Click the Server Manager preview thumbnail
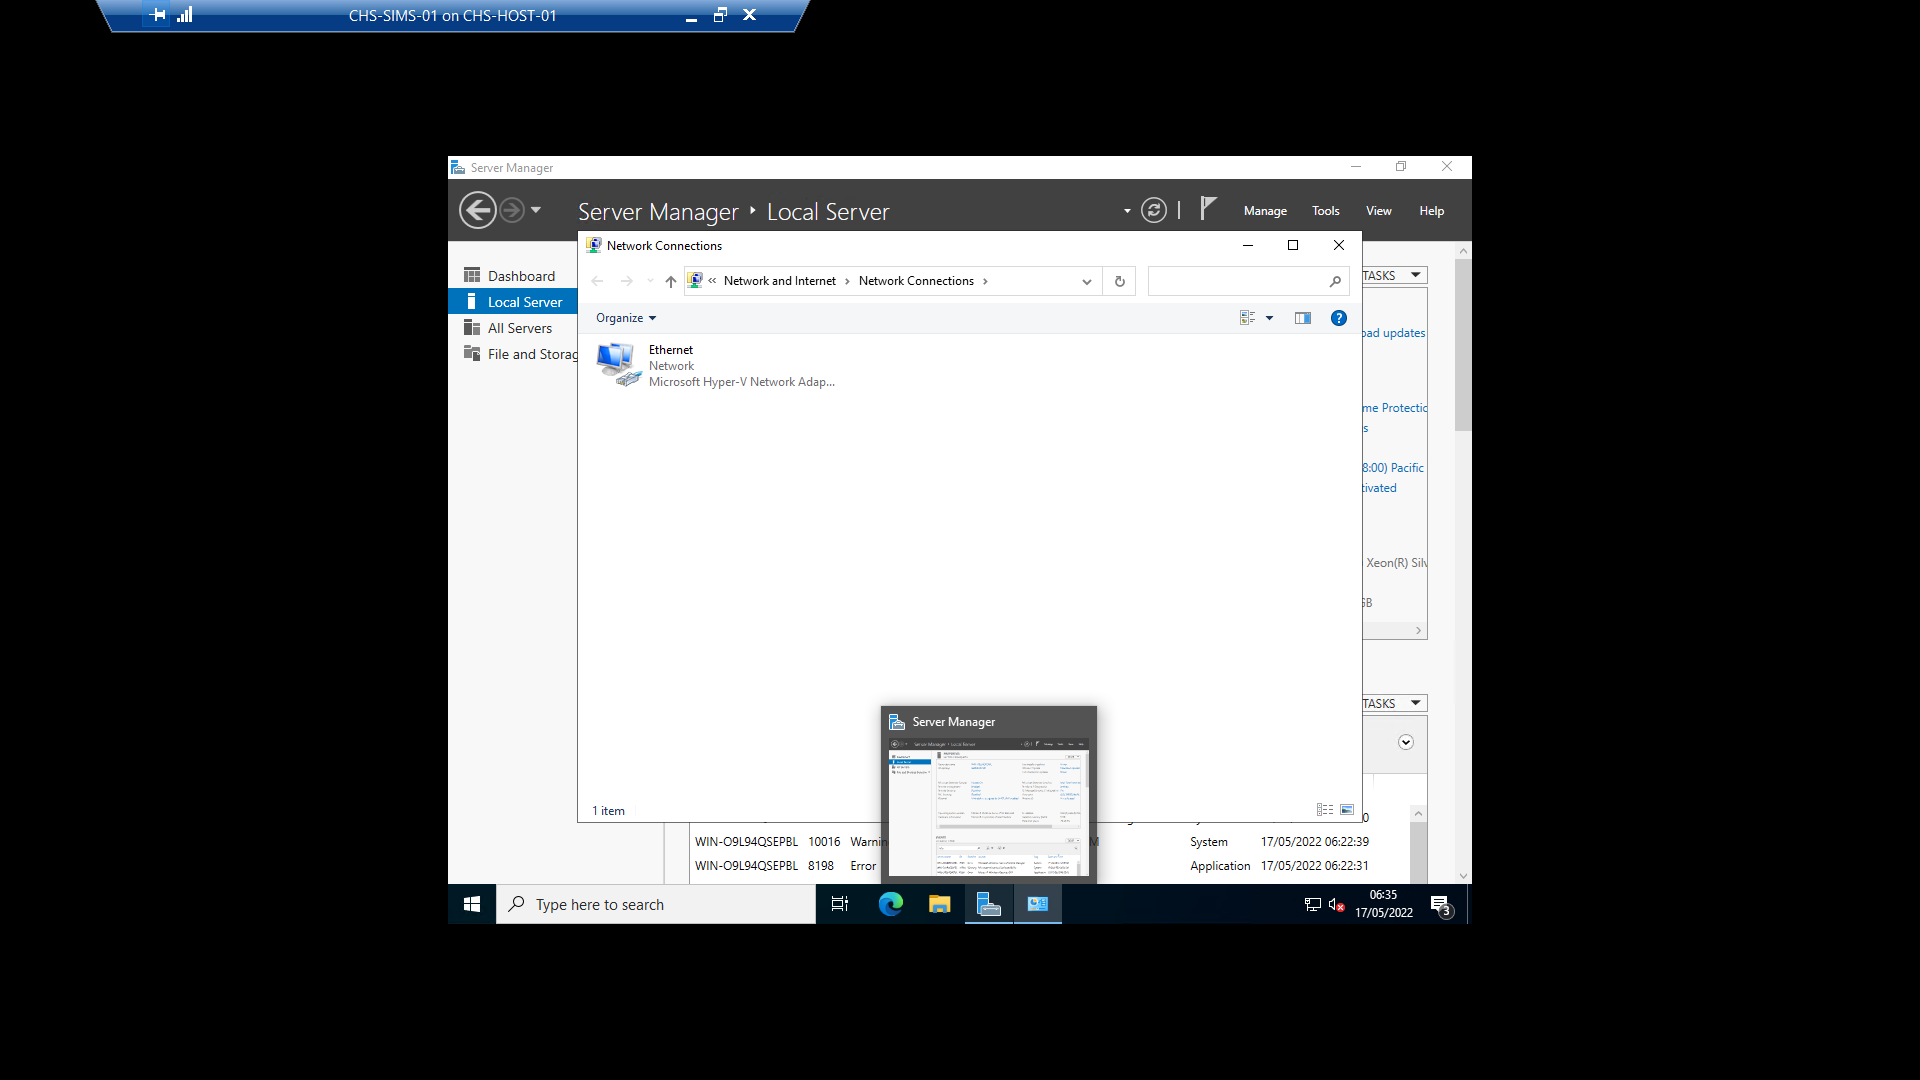Screen dimensions: 1920x1080 coord(988,808)
